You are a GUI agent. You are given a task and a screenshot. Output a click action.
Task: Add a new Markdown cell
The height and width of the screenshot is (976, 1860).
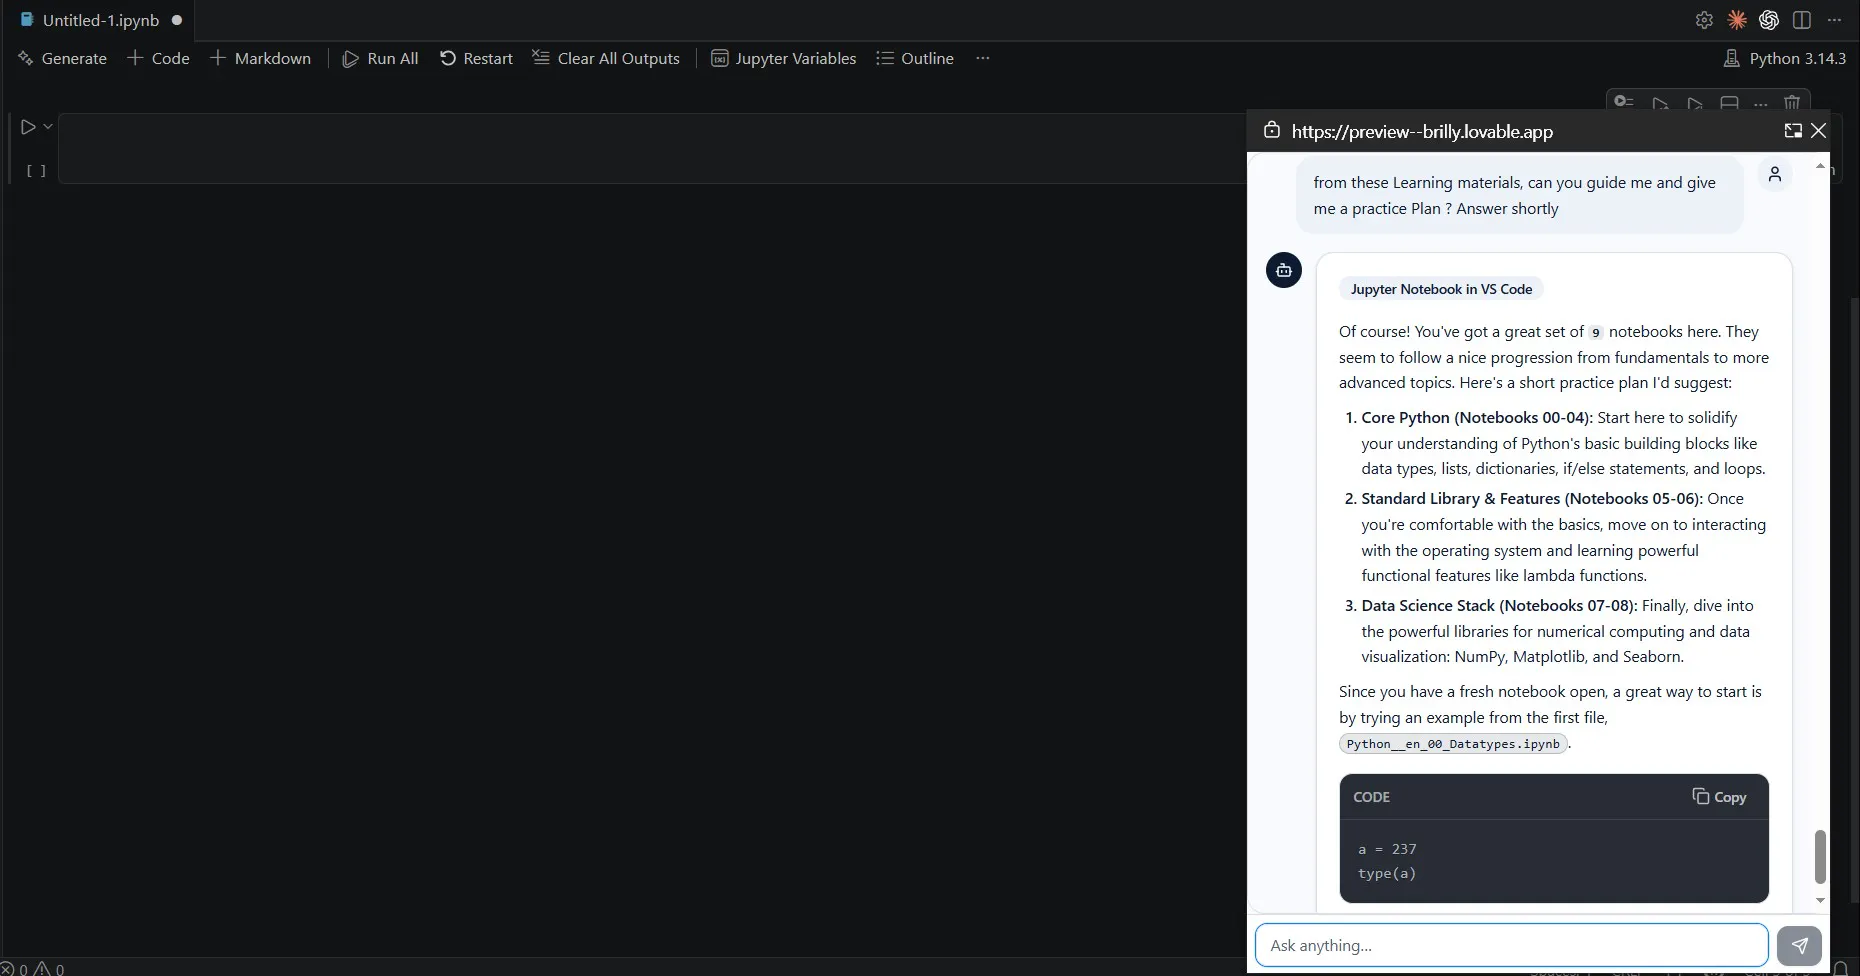coord(260,58)
